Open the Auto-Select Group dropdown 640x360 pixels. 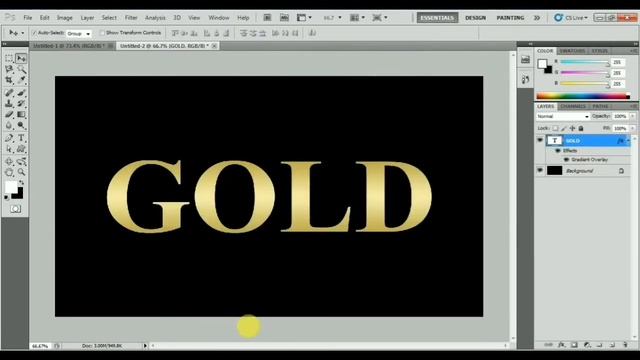click(79, 33)
